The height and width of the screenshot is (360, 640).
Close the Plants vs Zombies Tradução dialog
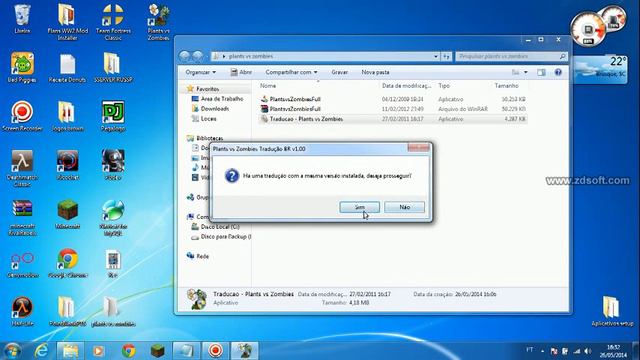(418, 148)
